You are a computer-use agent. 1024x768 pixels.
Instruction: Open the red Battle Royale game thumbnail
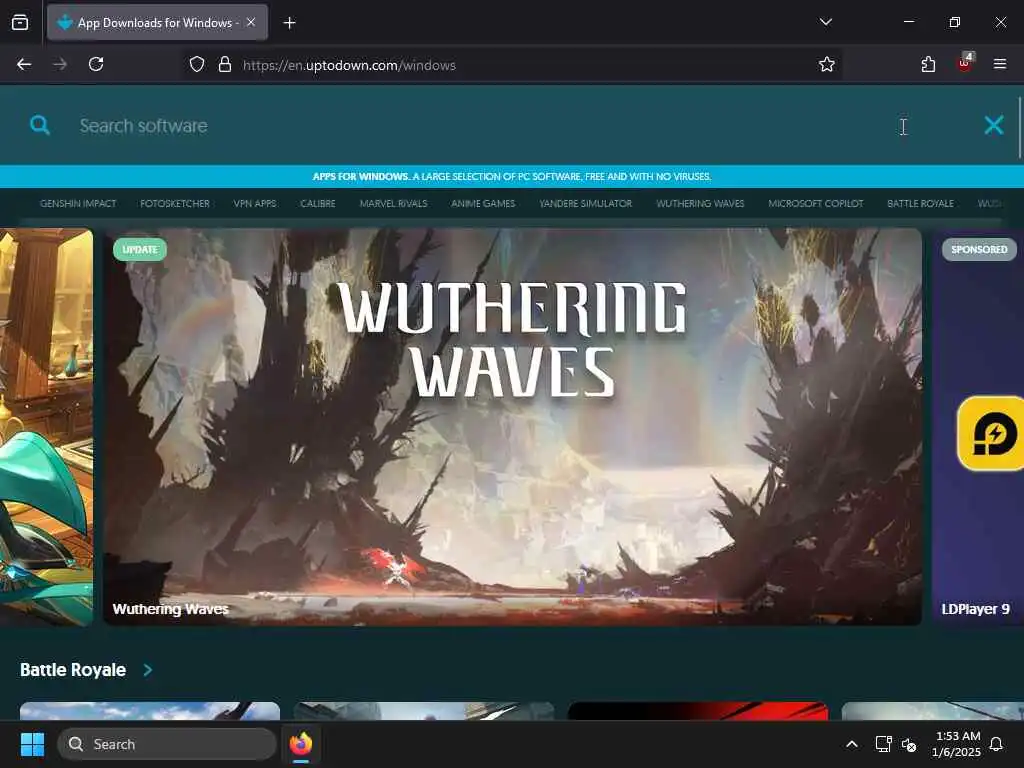[698, 711]
